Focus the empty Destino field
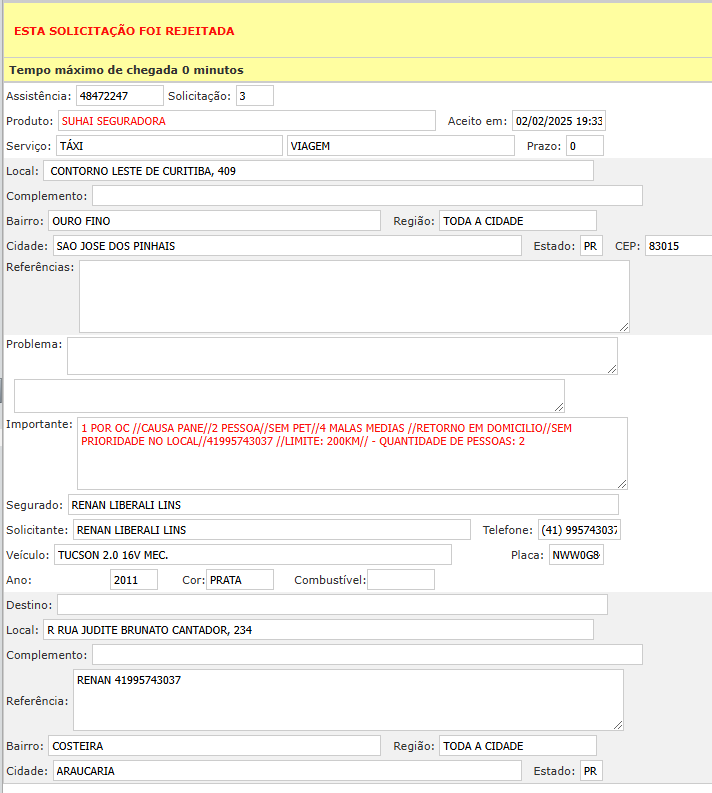The image size is (712, 793). (x=332, y=605)
